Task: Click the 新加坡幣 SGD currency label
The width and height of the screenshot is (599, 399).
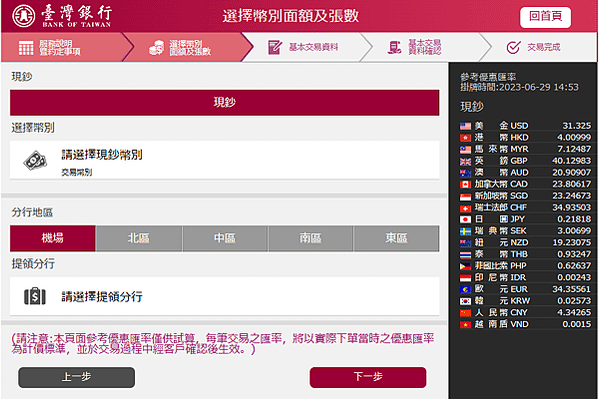Action: click(x=501, y=196)
